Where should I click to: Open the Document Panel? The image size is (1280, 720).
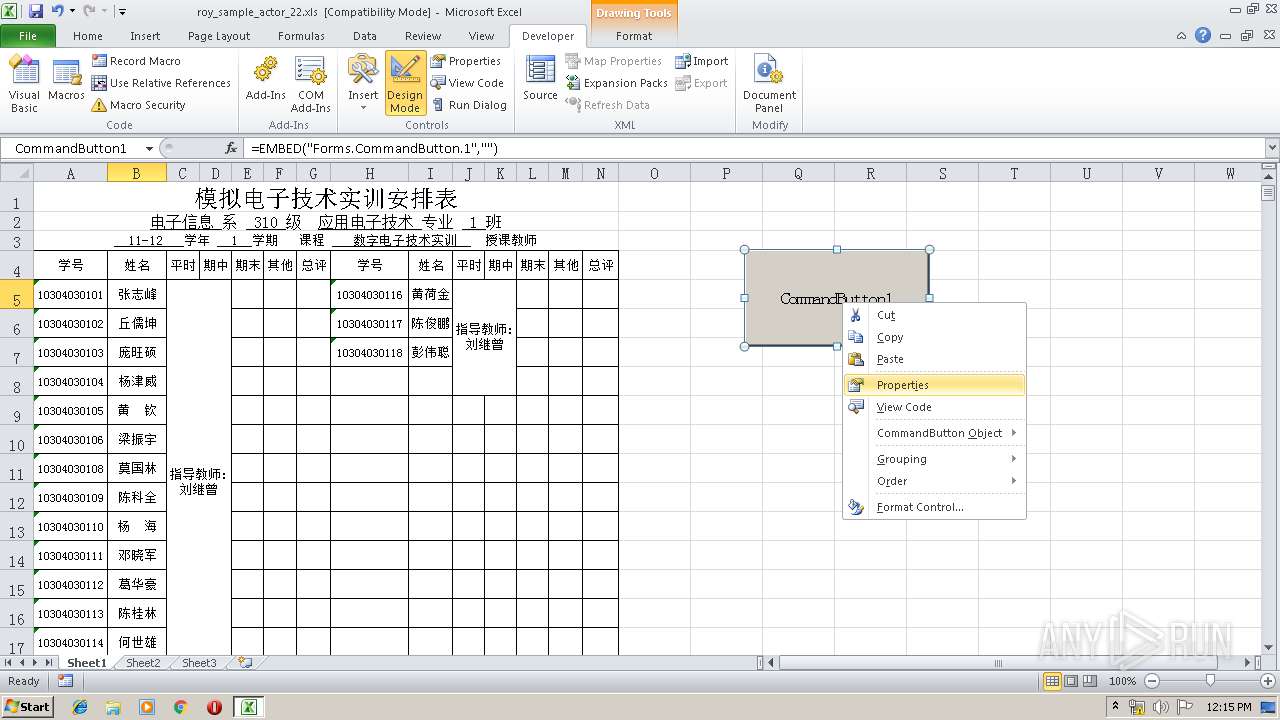(x=769, y=84)
